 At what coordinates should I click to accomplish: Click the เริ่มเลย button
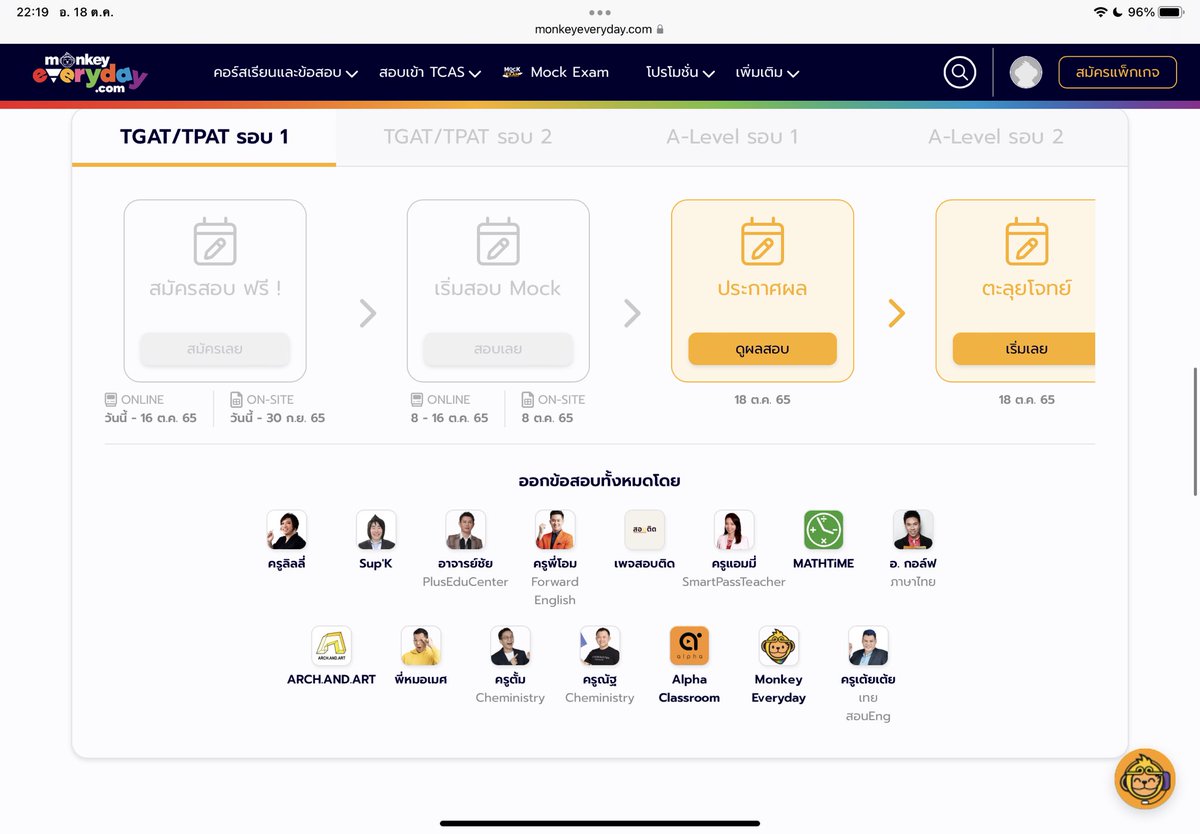click(x=1024, y=349)
